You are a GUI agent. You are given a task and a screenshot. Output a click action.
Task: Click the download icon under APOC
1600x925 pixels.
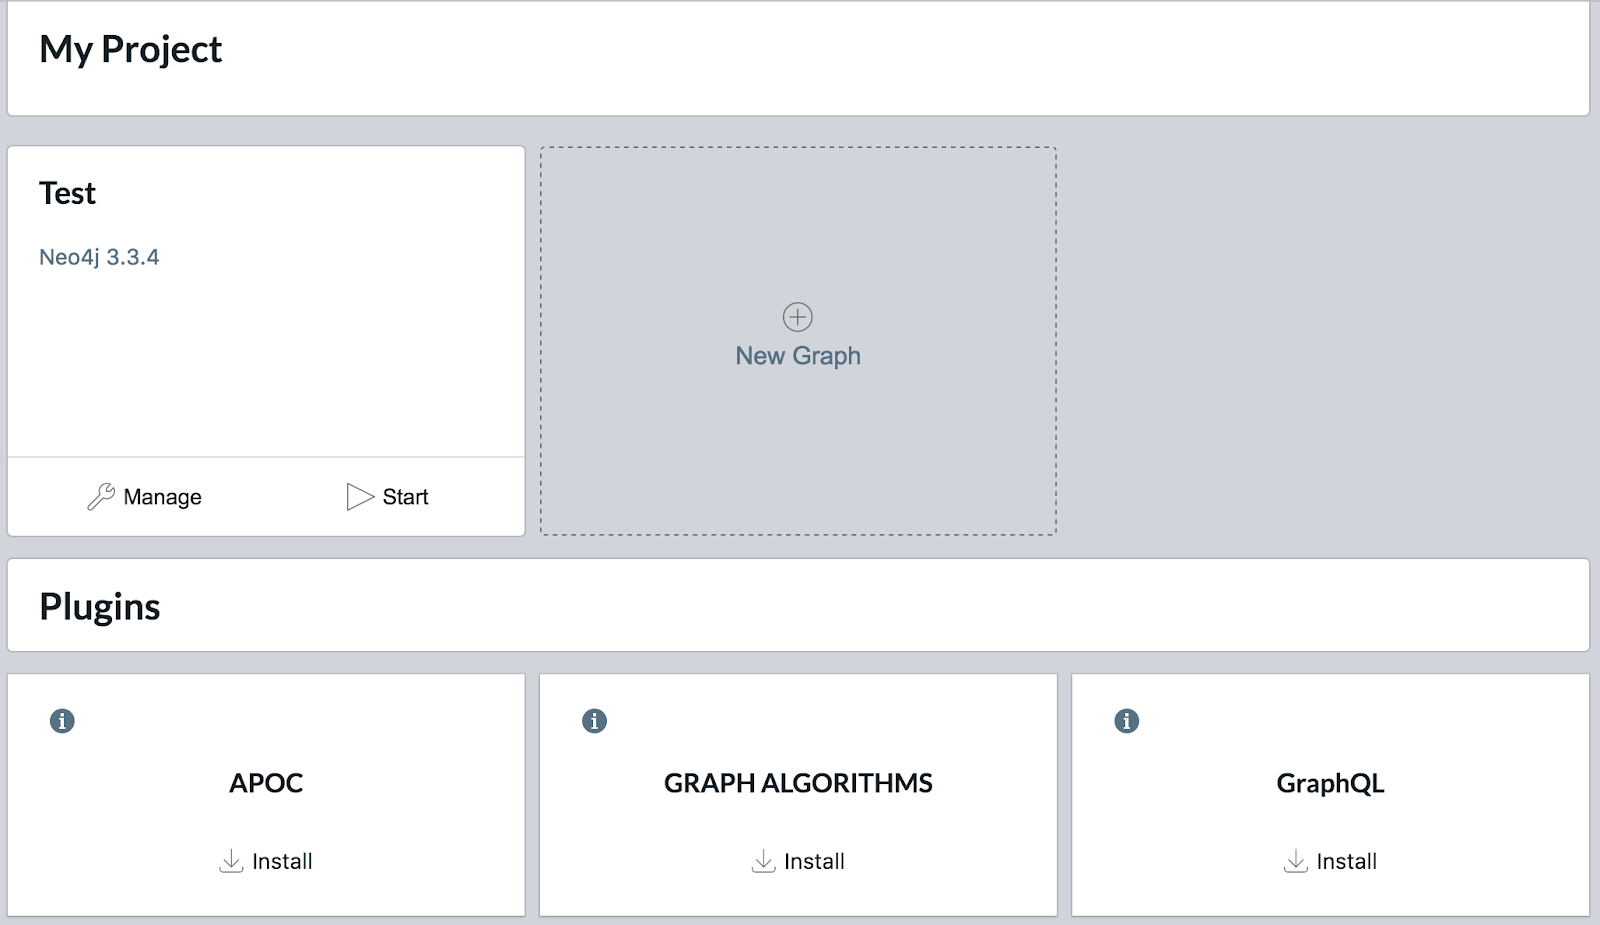(x=231, y=861)
